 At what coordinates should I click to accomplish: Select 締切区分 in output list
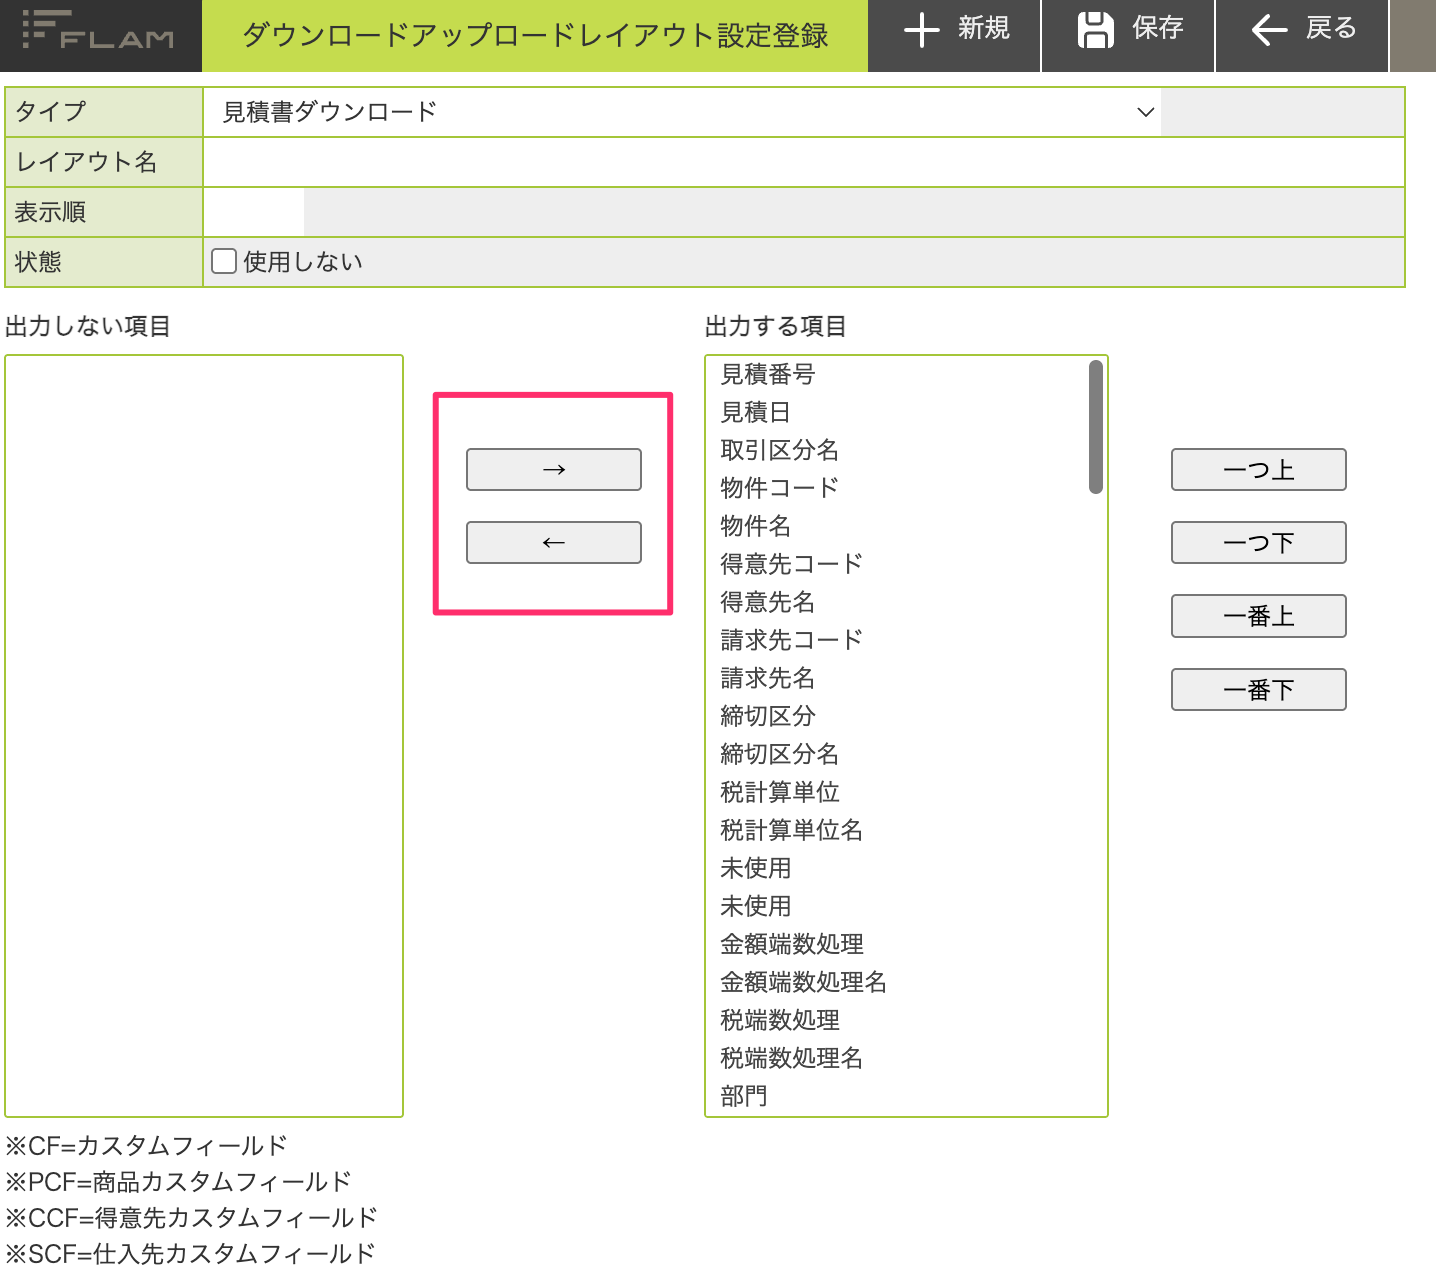(x=768, y=716)
